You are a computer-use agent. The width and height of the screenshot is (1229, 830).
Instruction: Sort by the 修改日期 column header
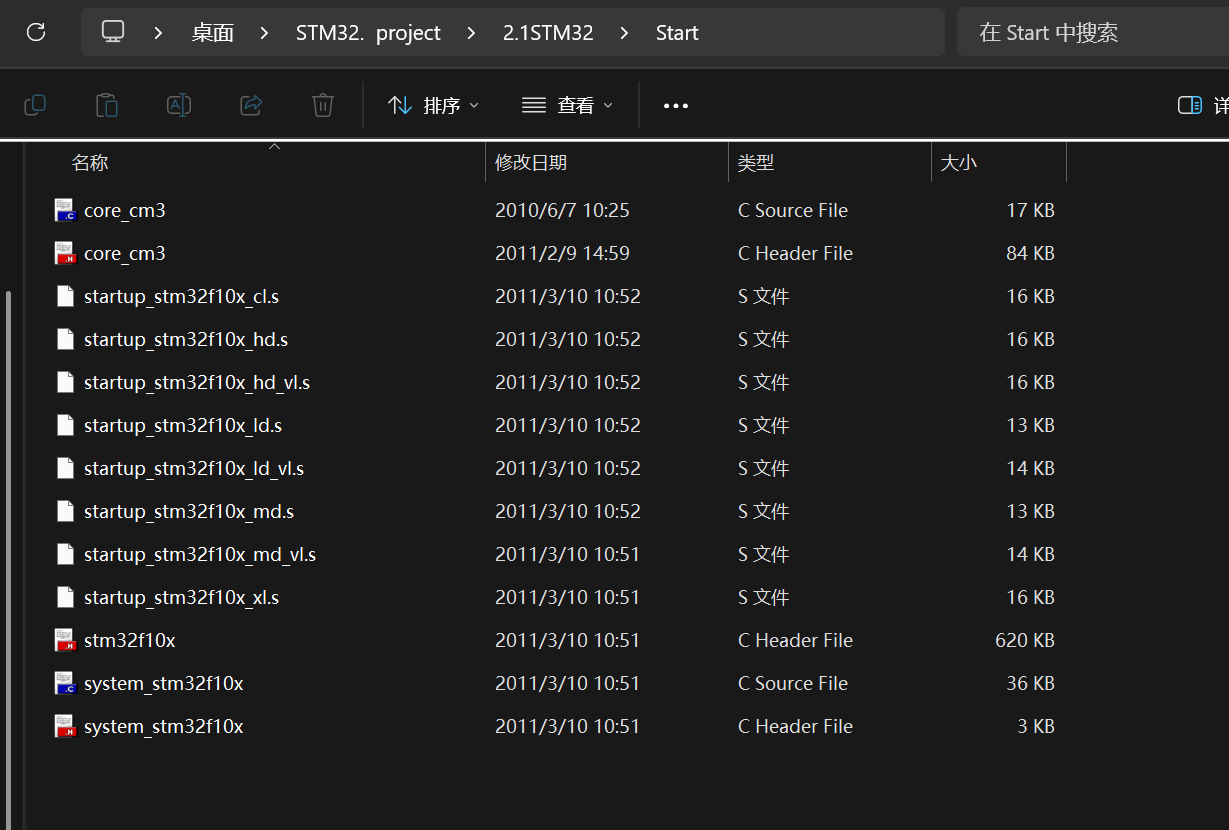coord(531,162)
